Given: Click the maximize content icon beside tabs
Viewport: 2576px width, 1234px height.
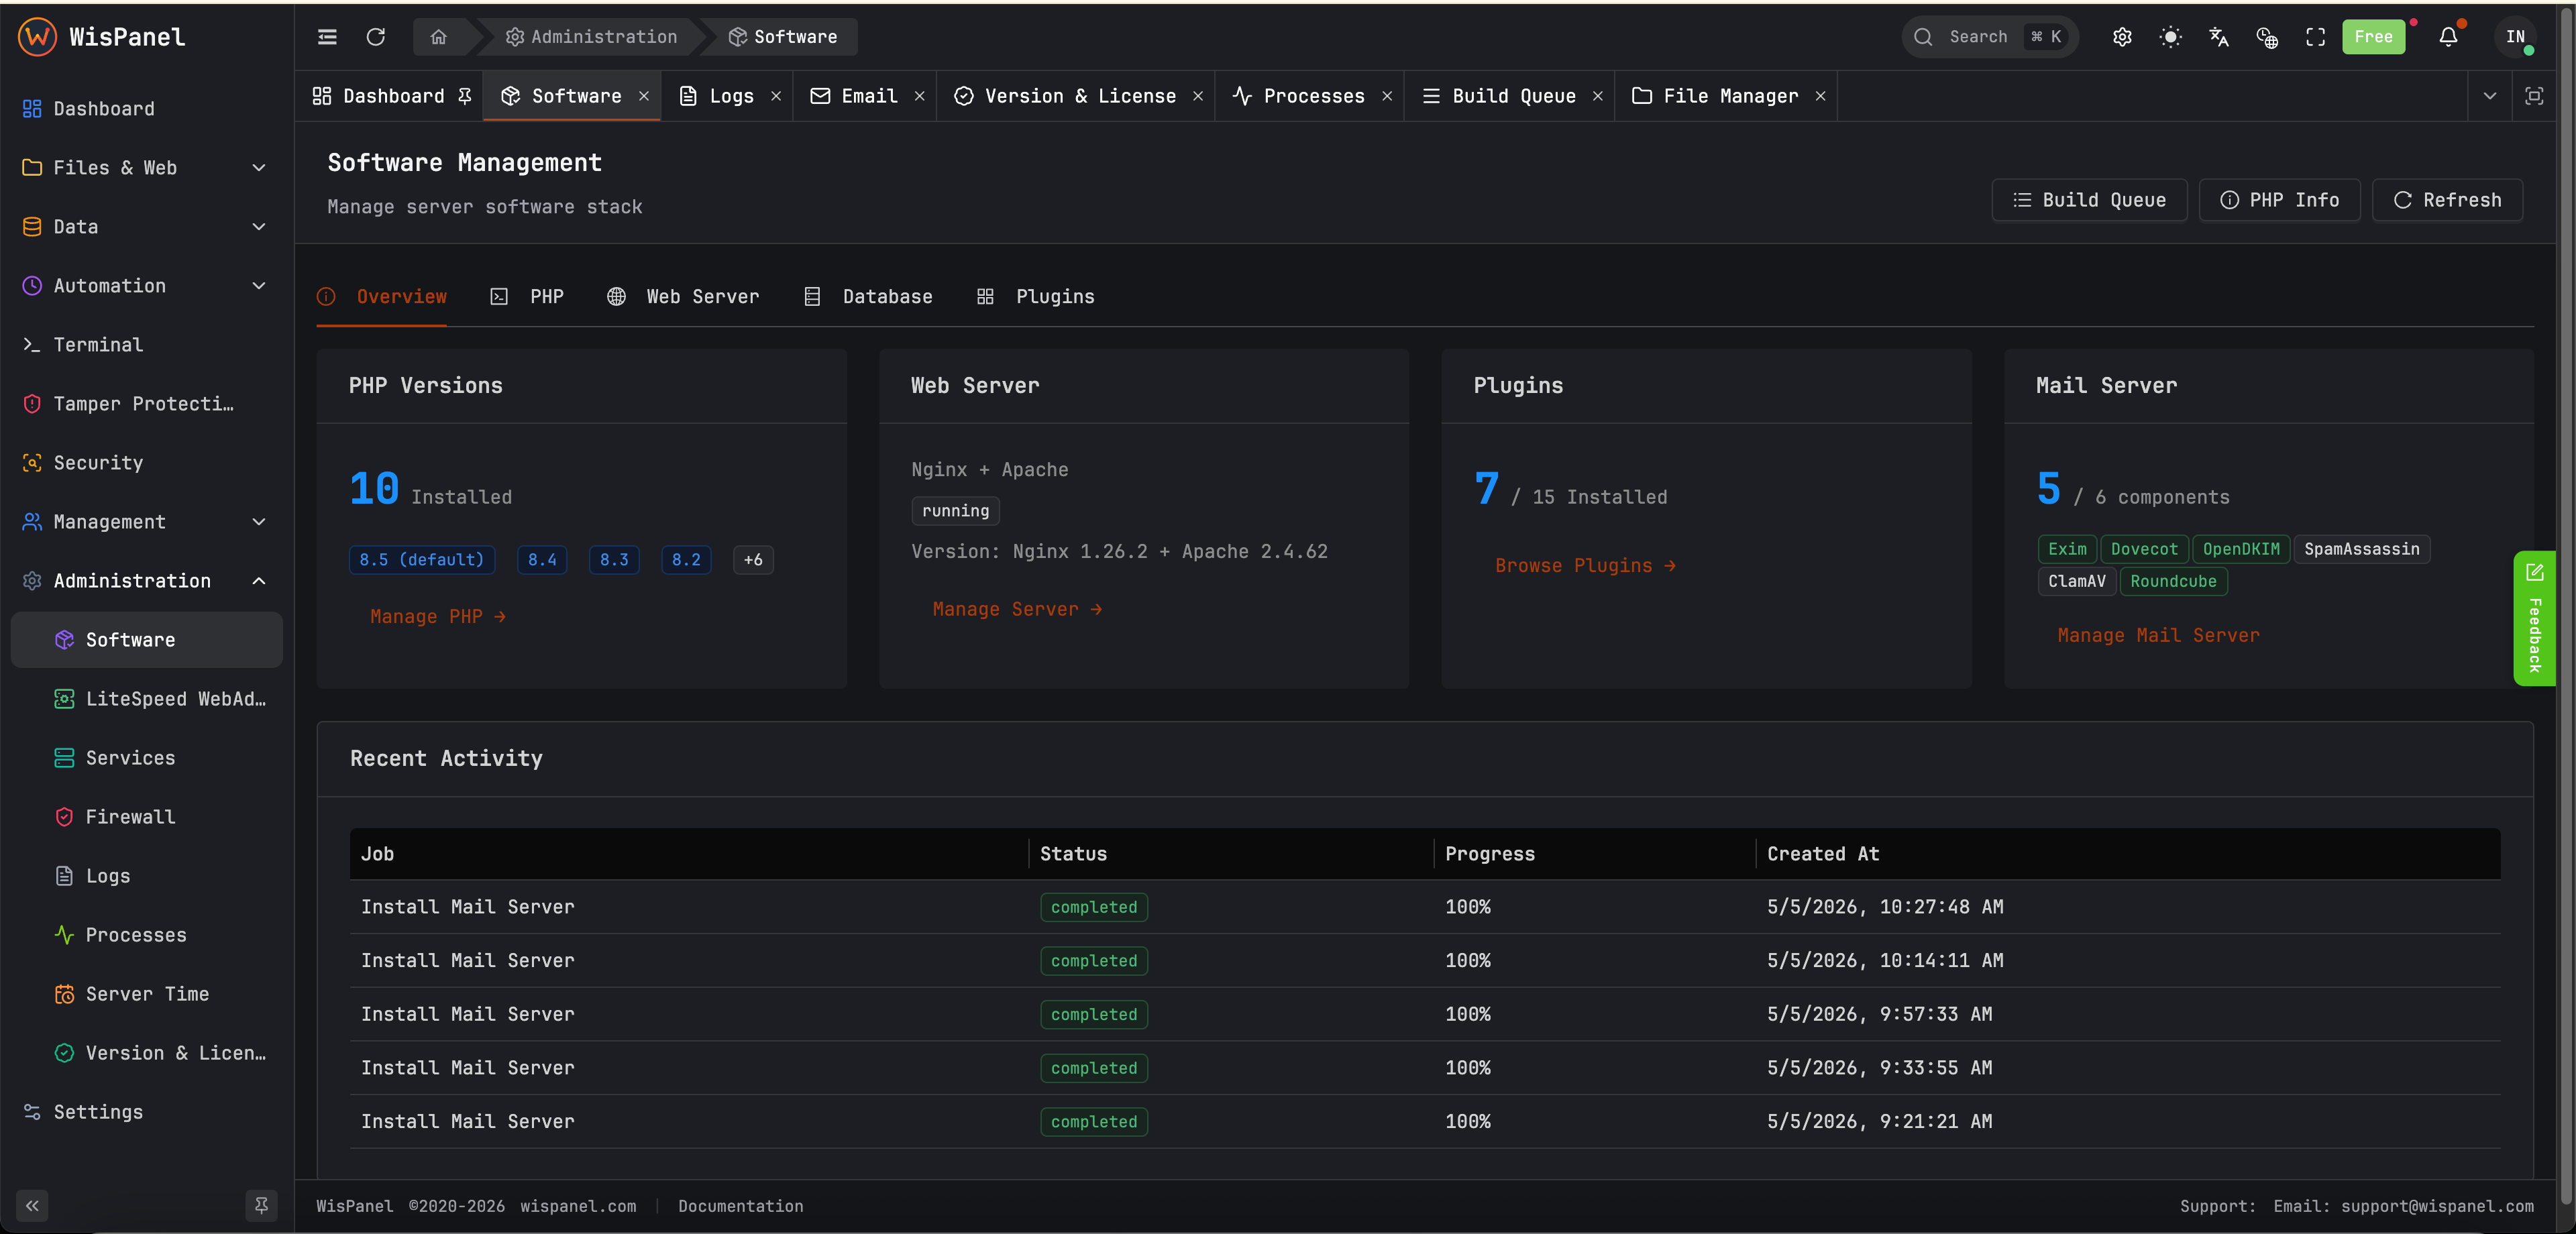Looking at the screenshot, I should (2534, 96).
